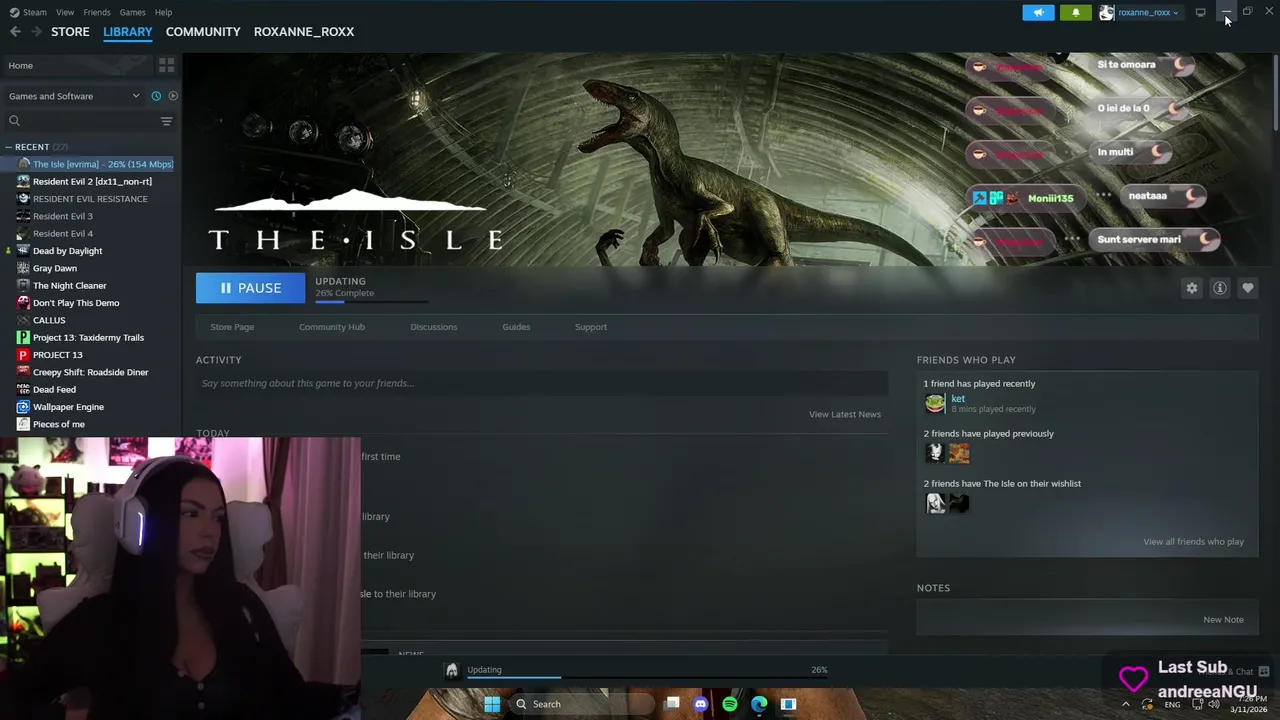Open Discord from the taskbar
This screenshot has width=1280, height=720.
point(701,704)
